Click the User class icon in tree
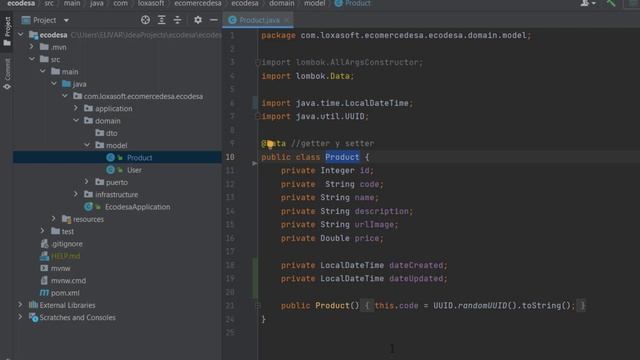This screenshot has height=360, width=640. tap(110, 170)
